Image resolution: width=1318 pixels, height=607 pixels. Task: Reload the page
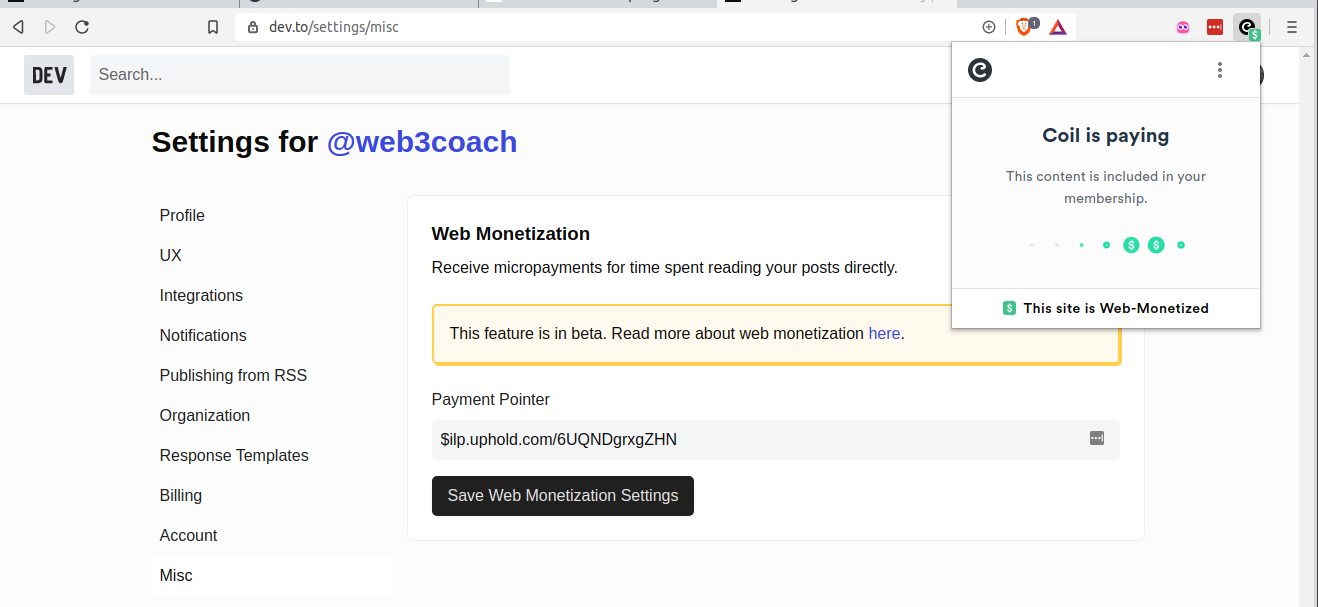(x=82, y=27)
